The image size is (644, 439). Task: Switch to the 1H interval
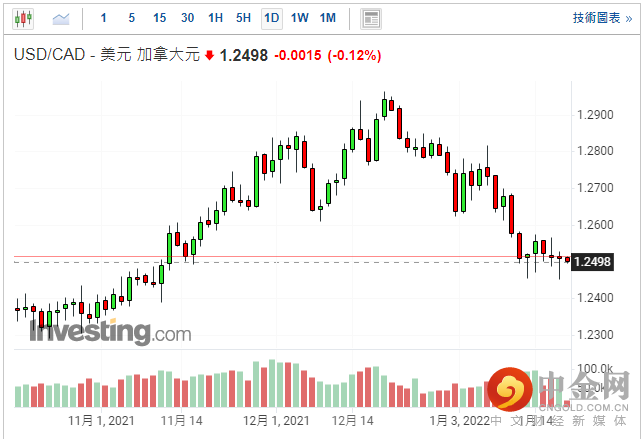coord(215,18)
